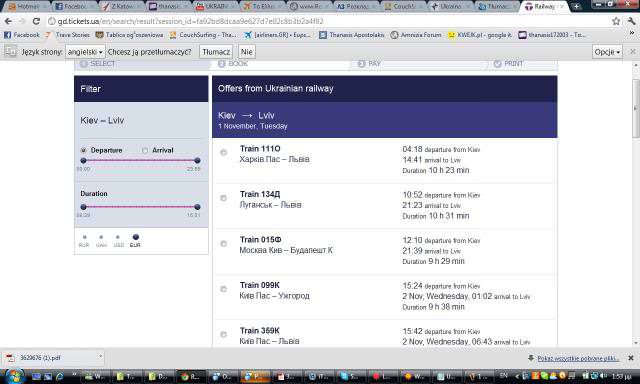The height and width of the screenshot is (384, 640).
Task: Click the Duration slider right handle
Action: coord(198,207)
